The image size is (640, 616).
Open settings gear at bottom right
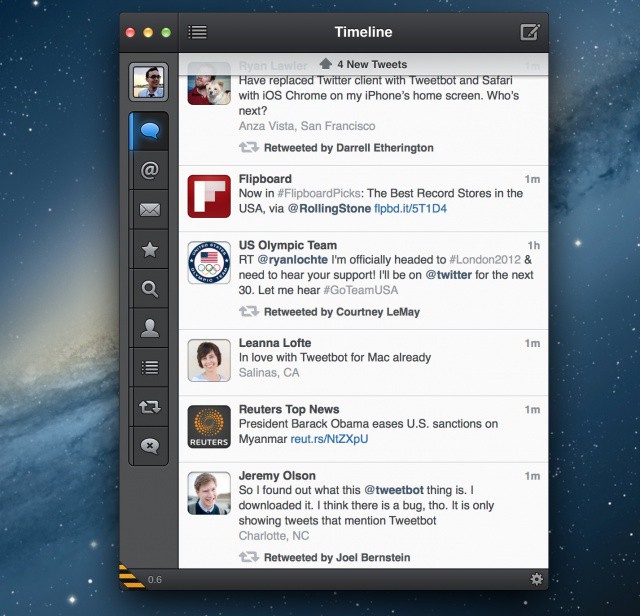[537, 579]
